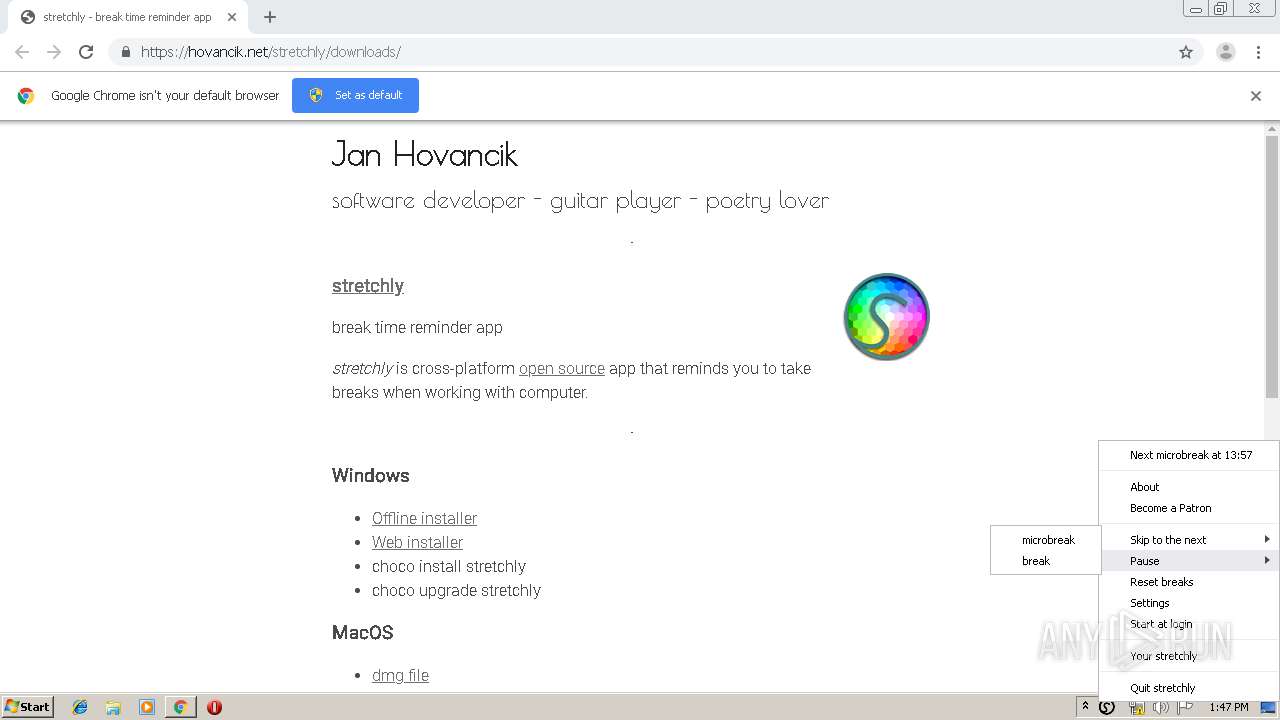Close the stretchly browser tab
Viewport: 1280px width, 720px height.
(x=232, y=17)
